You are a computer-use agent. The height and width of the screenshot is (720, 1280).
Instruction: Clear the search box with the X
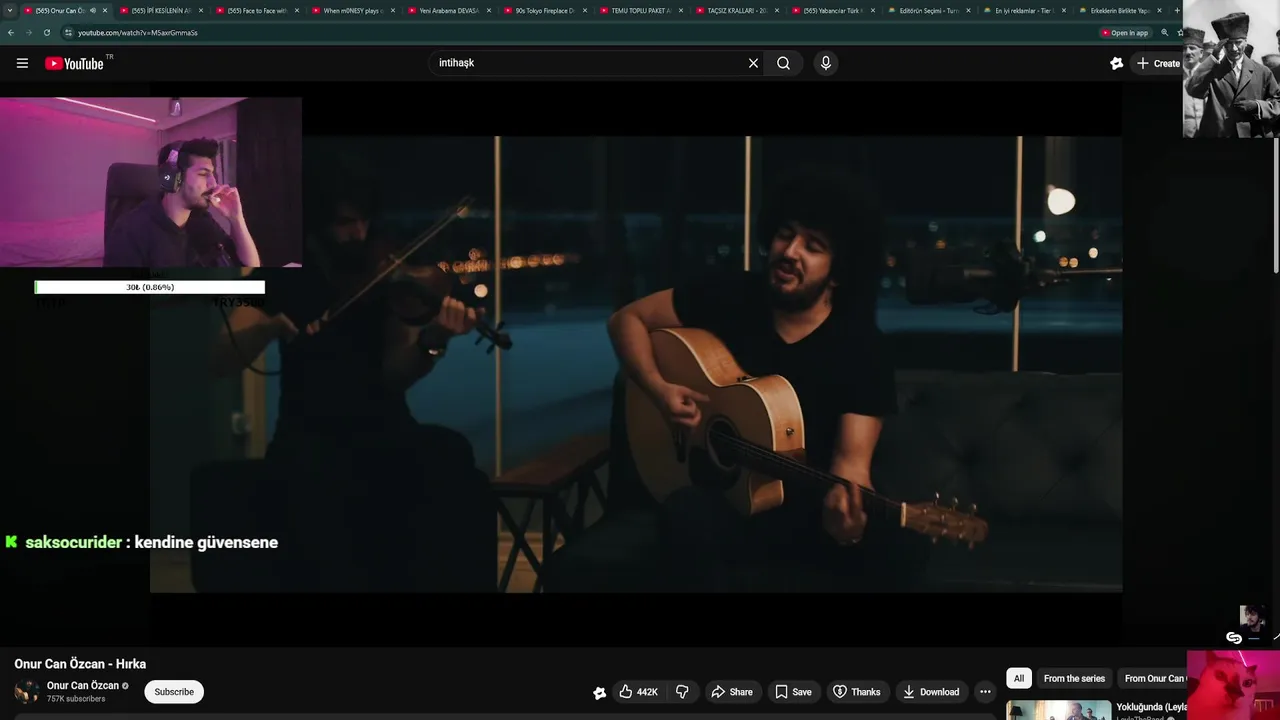pyautogui.click(x=753, y=63)
